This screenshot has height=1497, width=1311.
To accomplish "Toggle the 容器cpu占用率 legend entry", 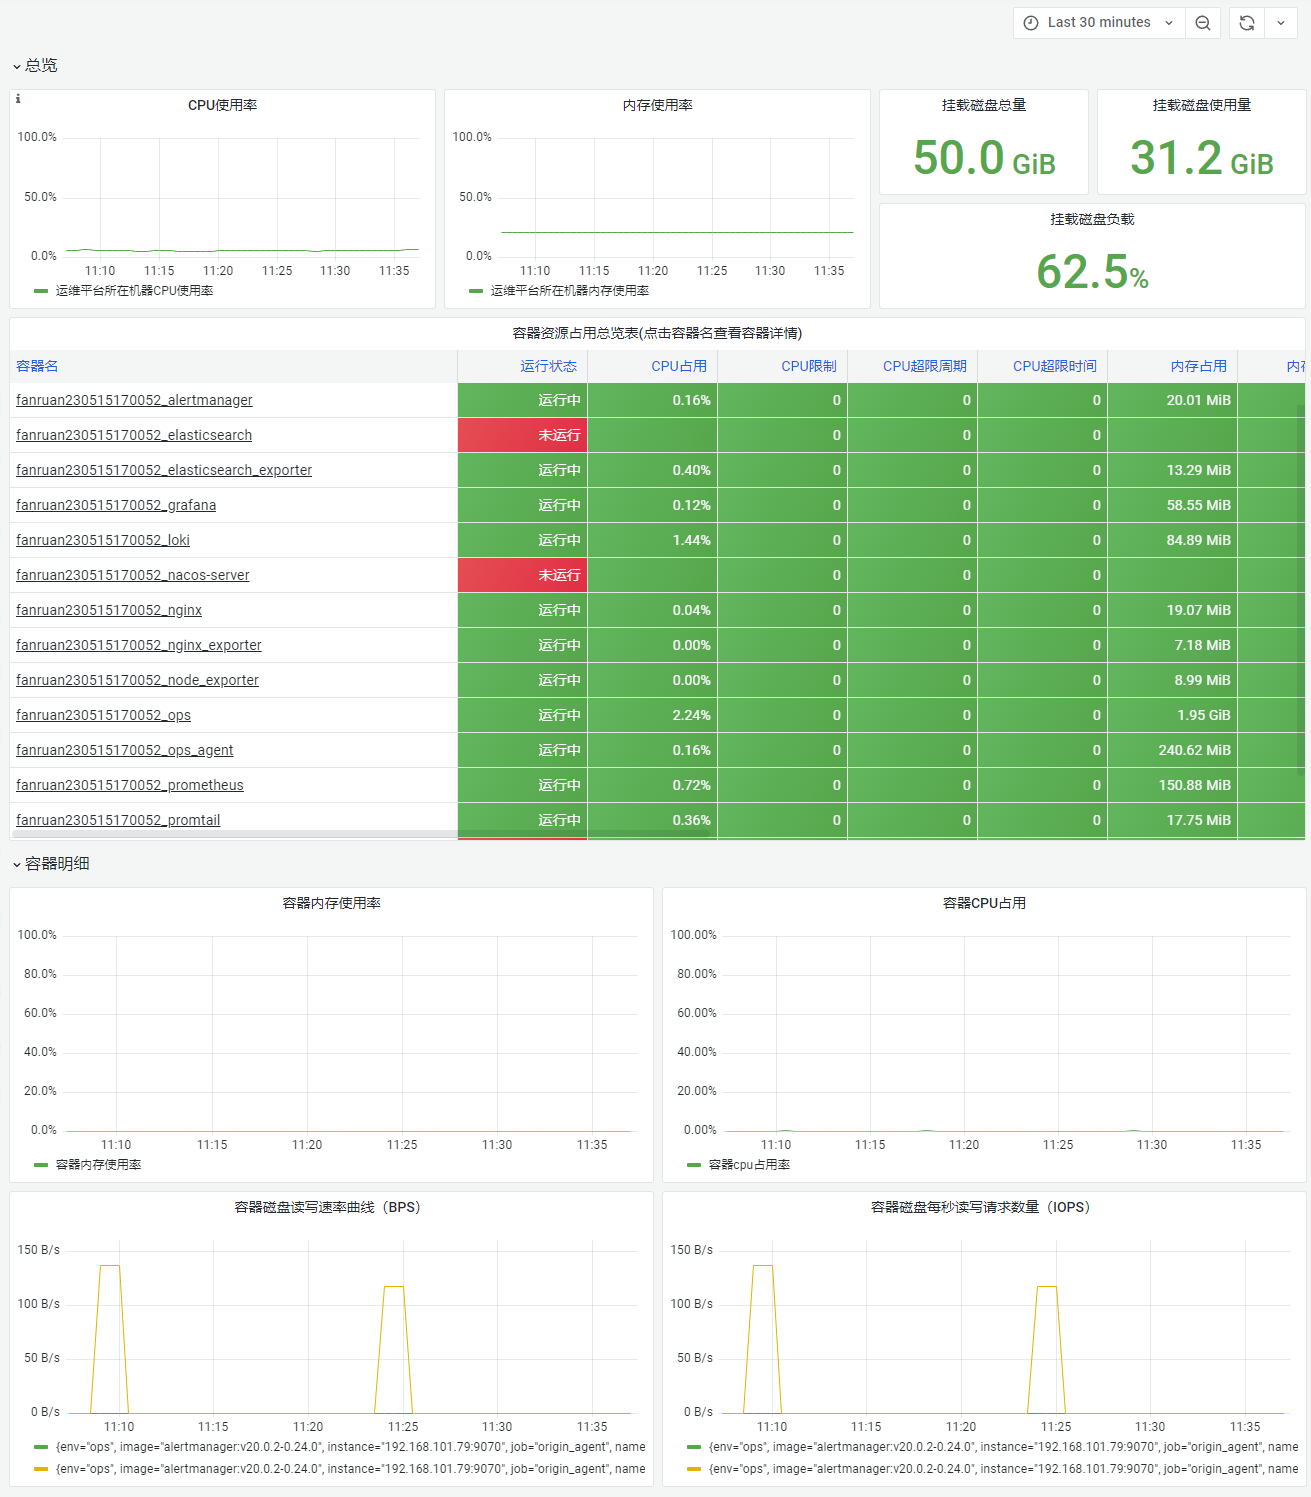I will 738,1165.
